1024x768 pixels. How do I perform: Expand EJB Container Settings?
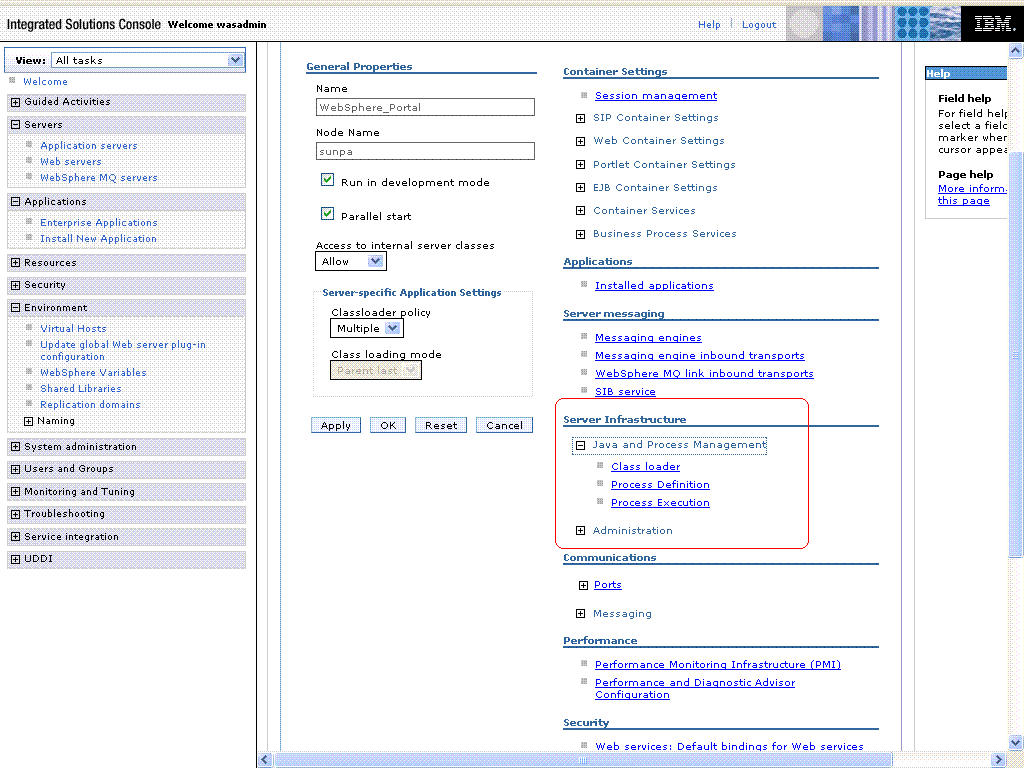tap(580, 188)
